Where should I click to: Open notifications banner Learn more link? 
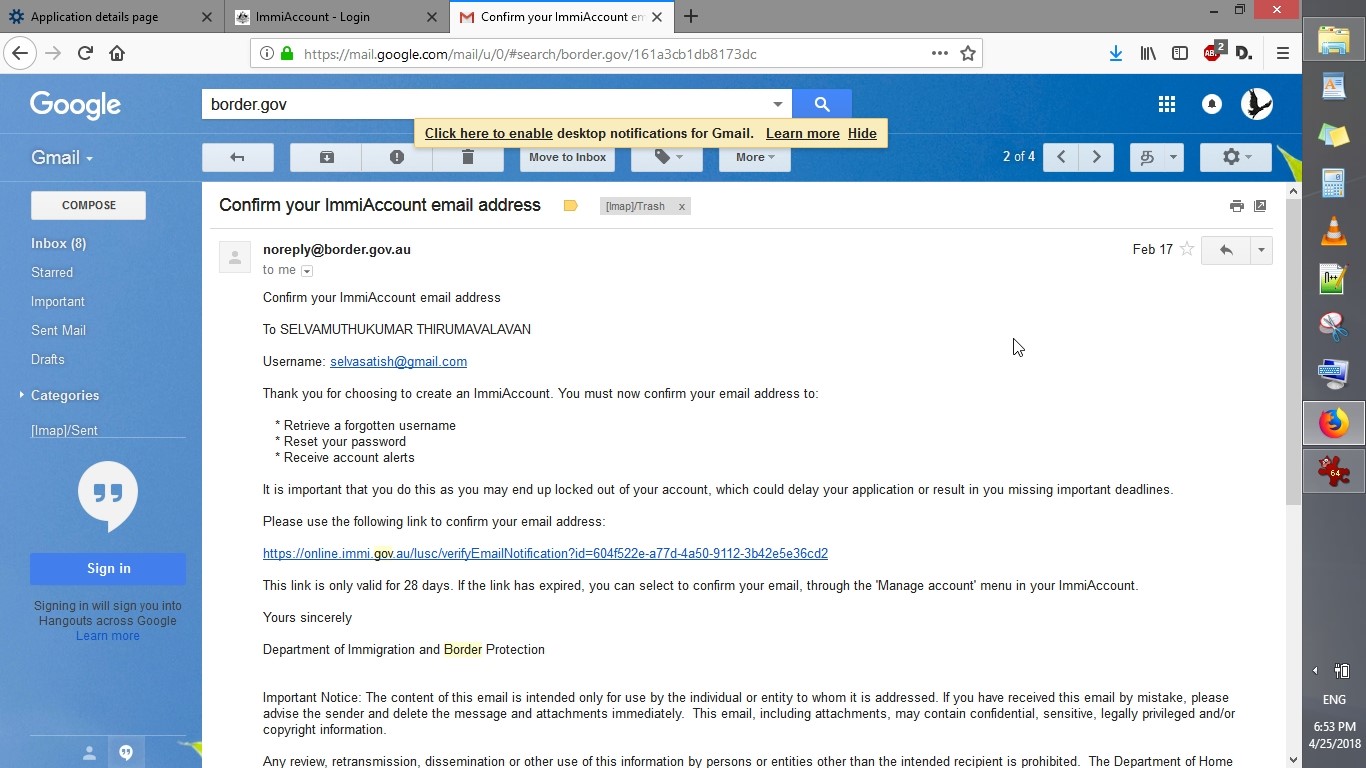point(803,133)
